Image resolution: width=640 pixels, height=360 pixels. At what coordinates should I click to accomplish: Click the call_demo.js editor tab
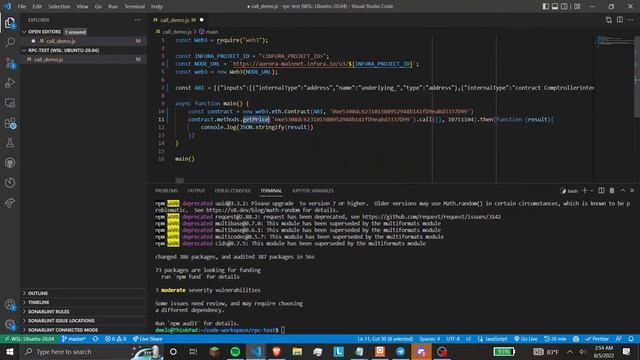pos(178,20)
